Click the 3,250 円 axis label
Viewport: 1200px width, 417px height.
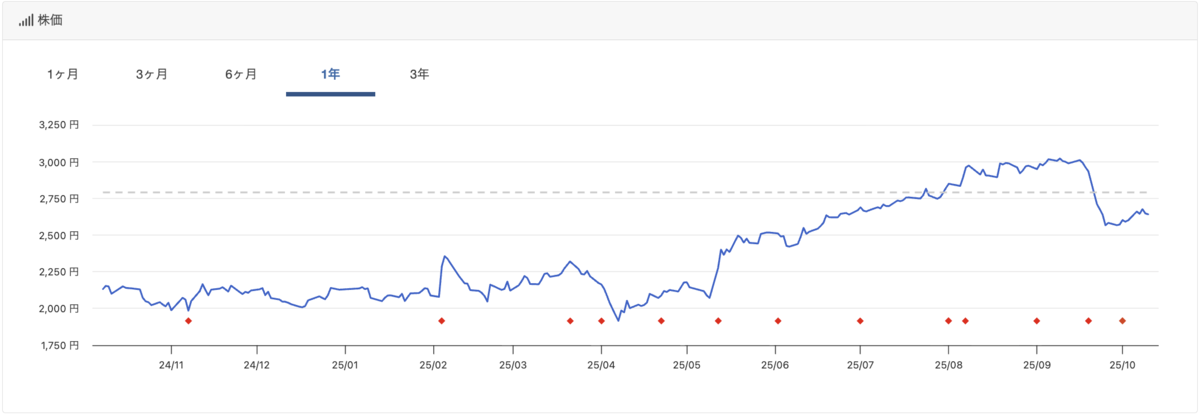pyautogui.click(x=57, y=125)
